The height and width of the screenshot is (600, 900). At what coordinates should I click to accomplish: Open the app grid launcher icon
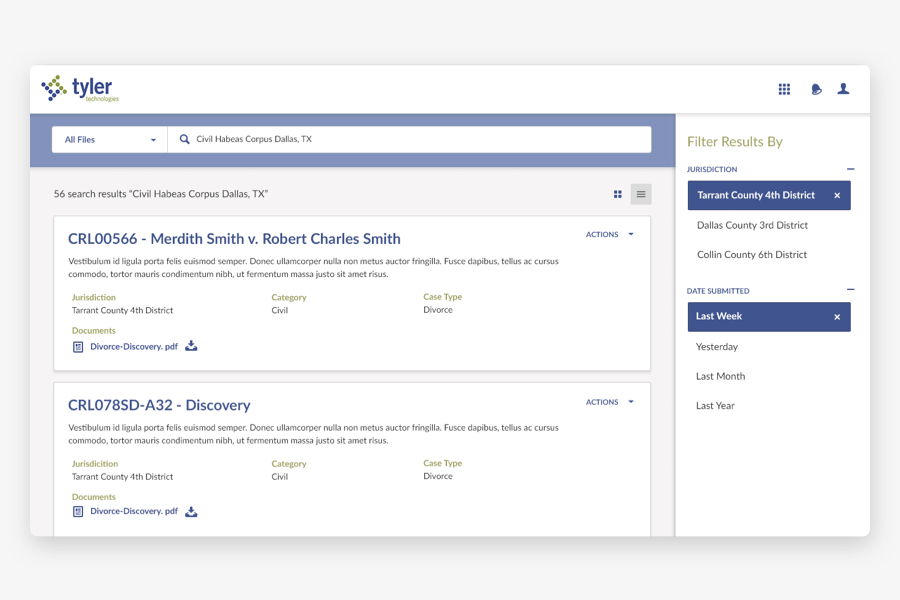784,89
